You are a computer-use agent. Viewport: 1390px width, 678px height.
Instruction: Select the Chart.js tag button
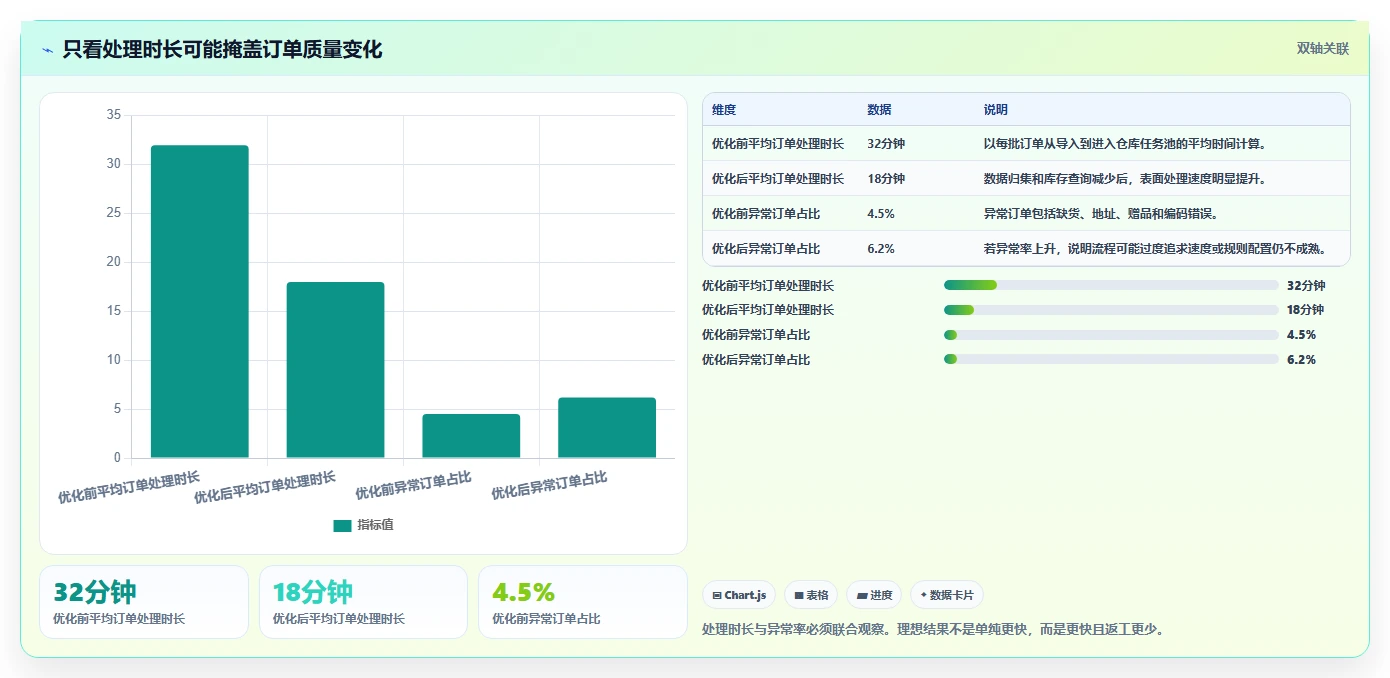coord(739,595)
